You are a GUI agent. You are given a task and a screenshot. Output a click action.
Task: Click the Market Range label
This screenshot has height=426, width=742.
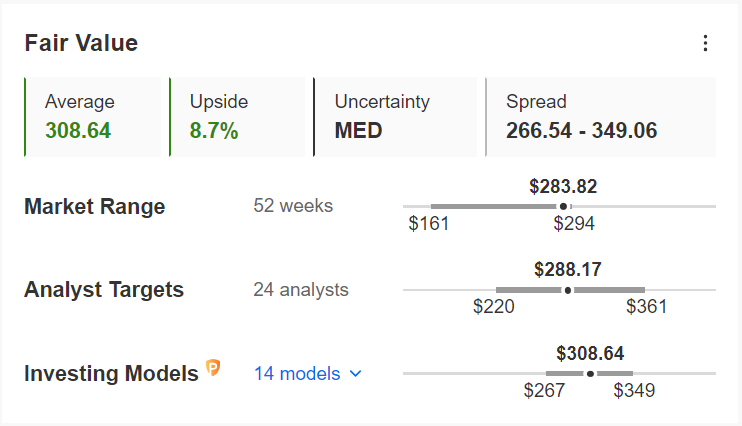[95, 206]
